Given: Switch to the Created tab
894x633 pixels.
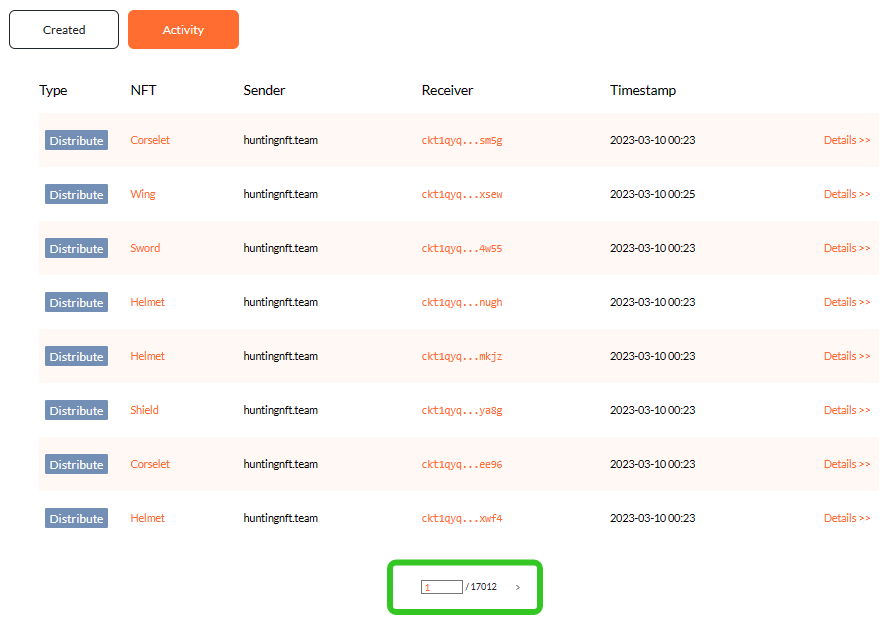Looking at the screenshot, I should click(x=64, y=30).
